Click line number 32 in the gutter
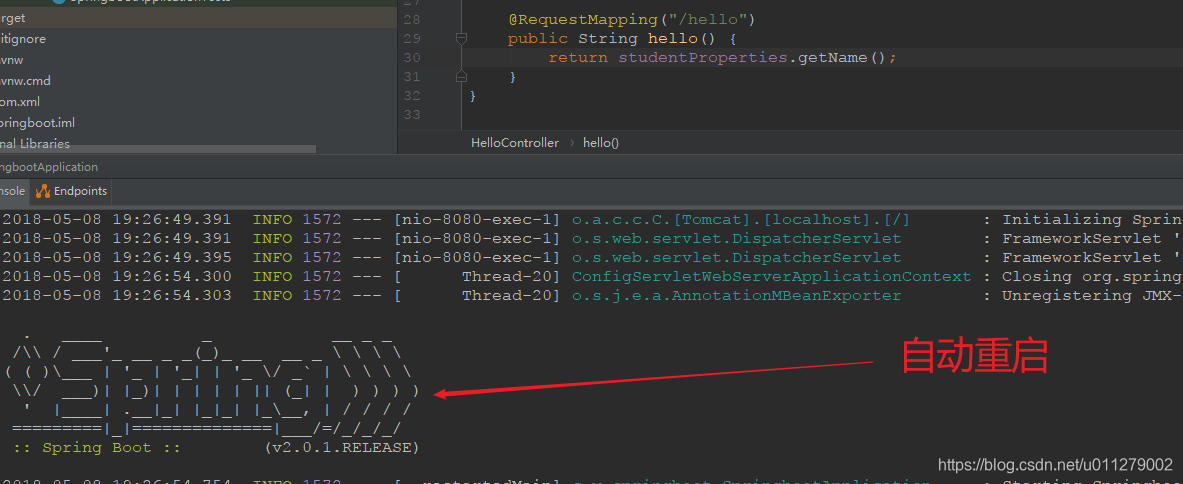This screenshot has width=1183, height=484. 412,96
